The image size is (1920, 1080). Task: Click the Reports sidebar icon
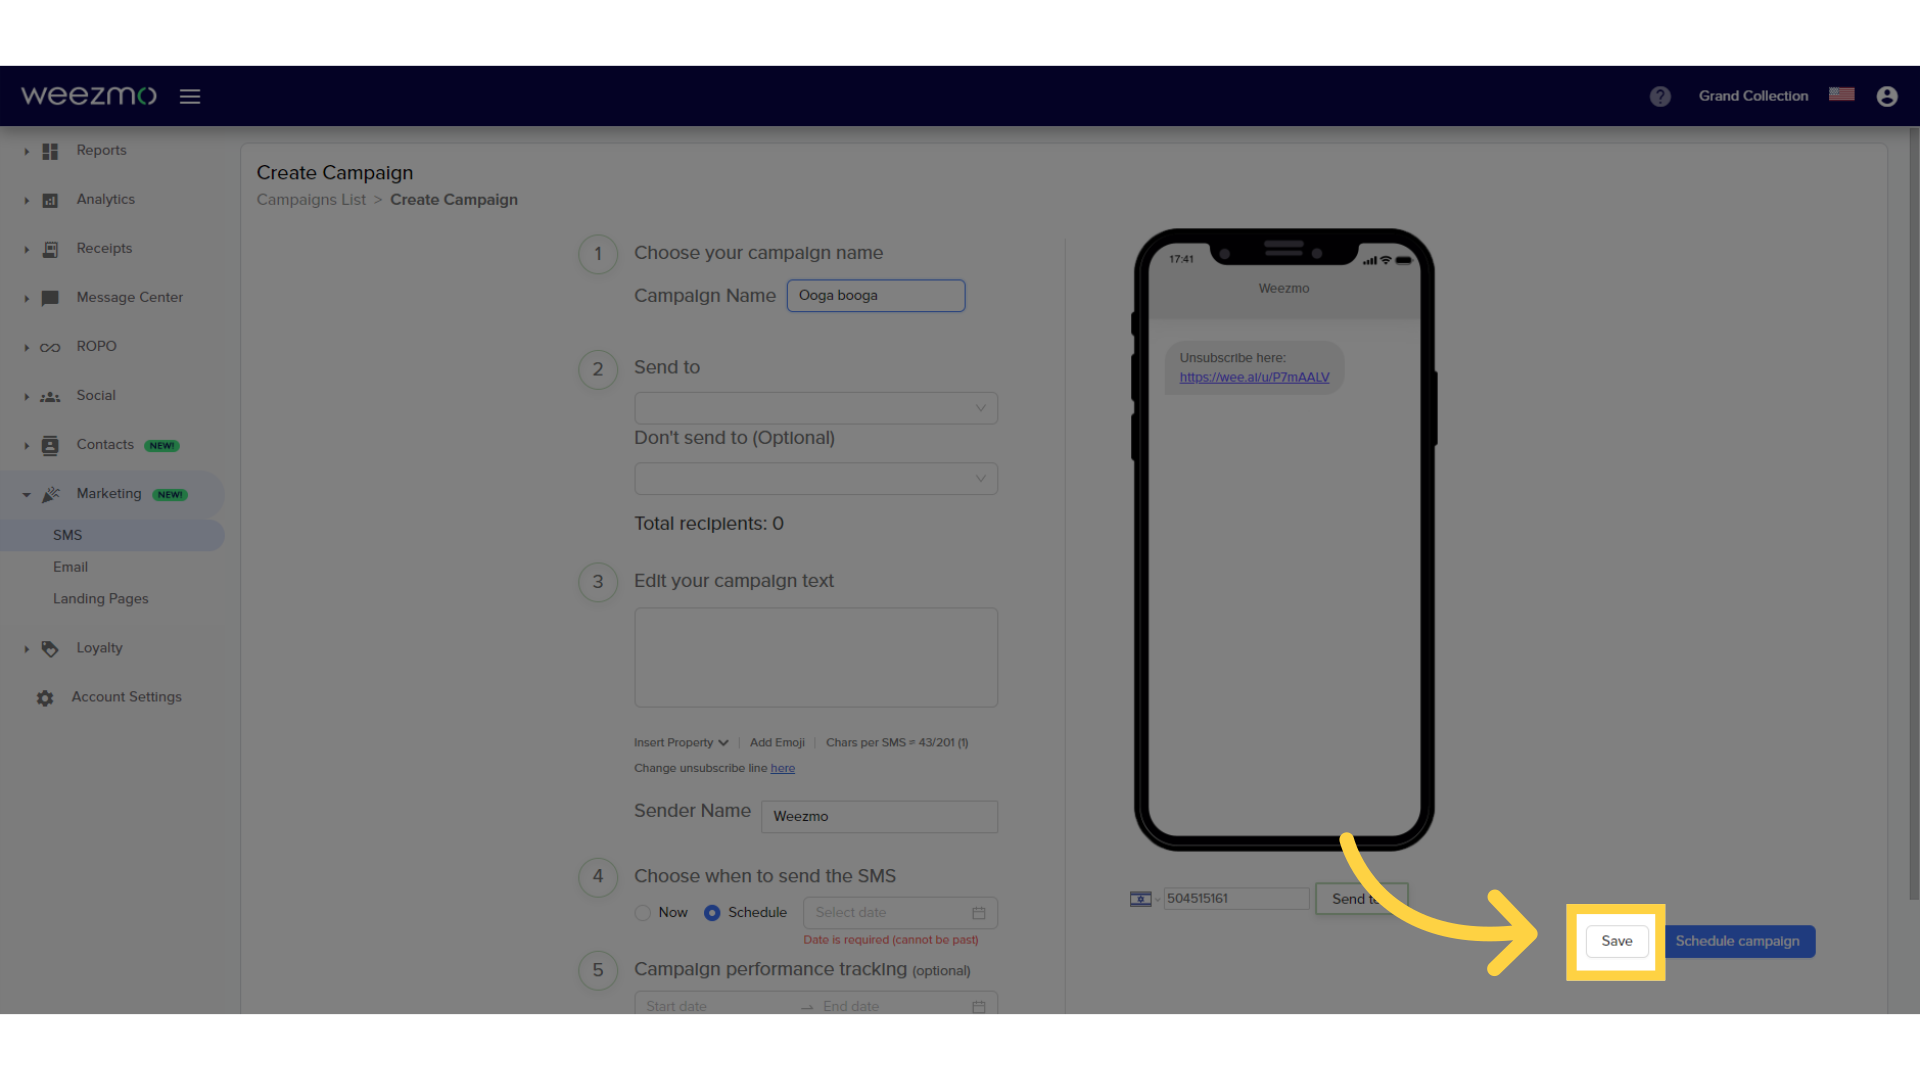pyautogui.click(x=49, y=149)
